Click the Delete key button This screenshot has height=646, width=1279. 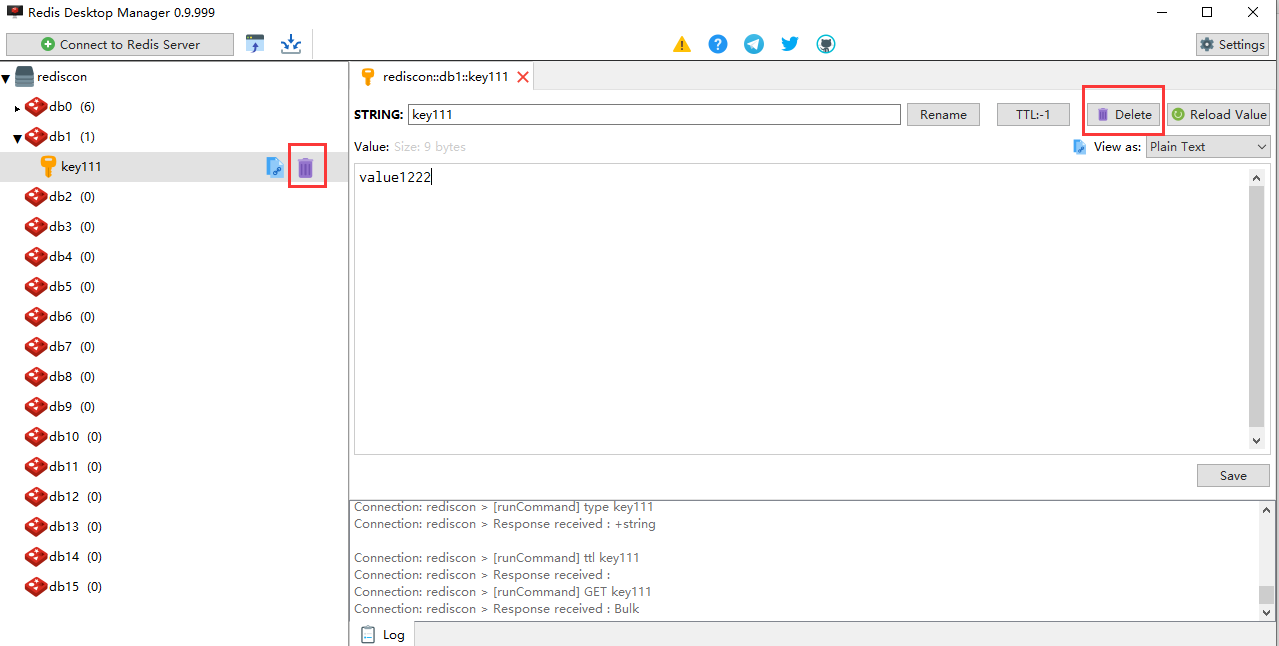click(1124, 115)
